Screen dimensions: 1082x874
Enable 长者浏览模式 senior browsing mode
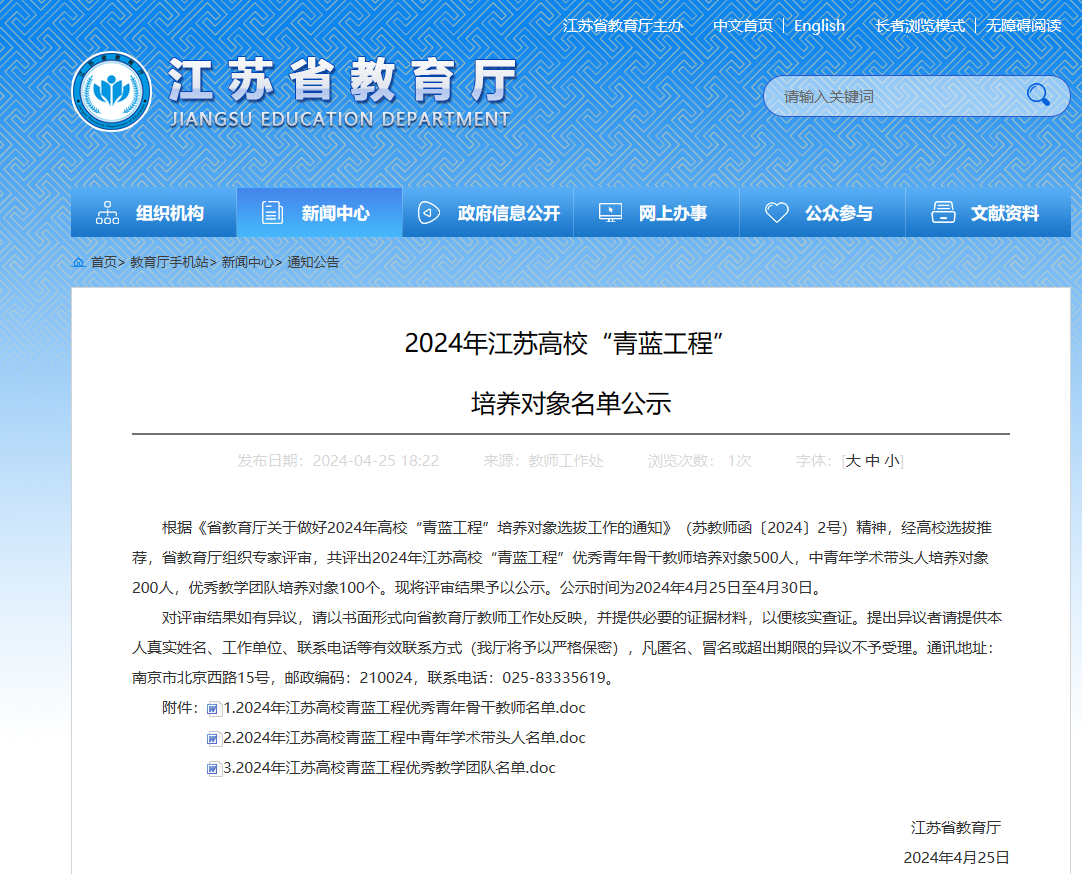(x=919, y=26)
